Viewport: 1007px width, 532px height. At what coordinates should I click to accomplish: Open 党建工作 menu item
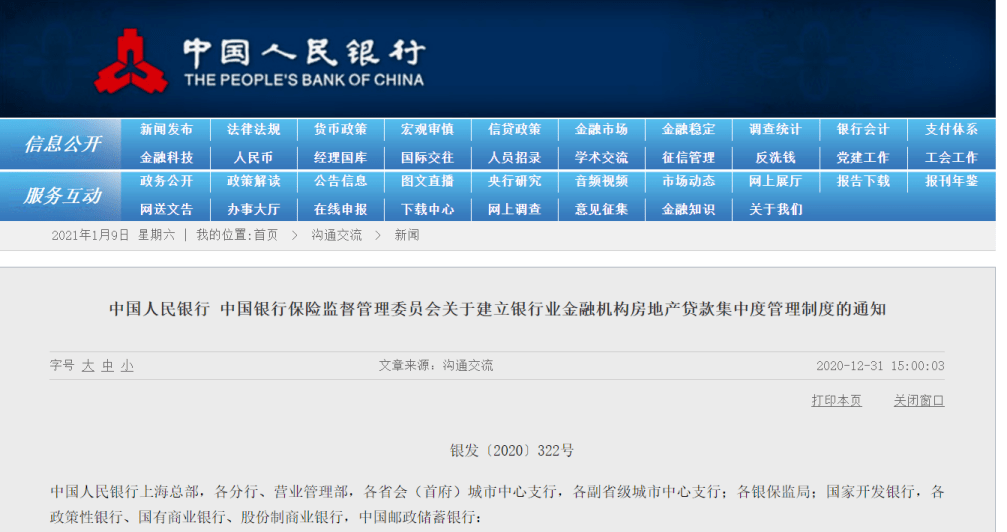click(x=863, y=157)
